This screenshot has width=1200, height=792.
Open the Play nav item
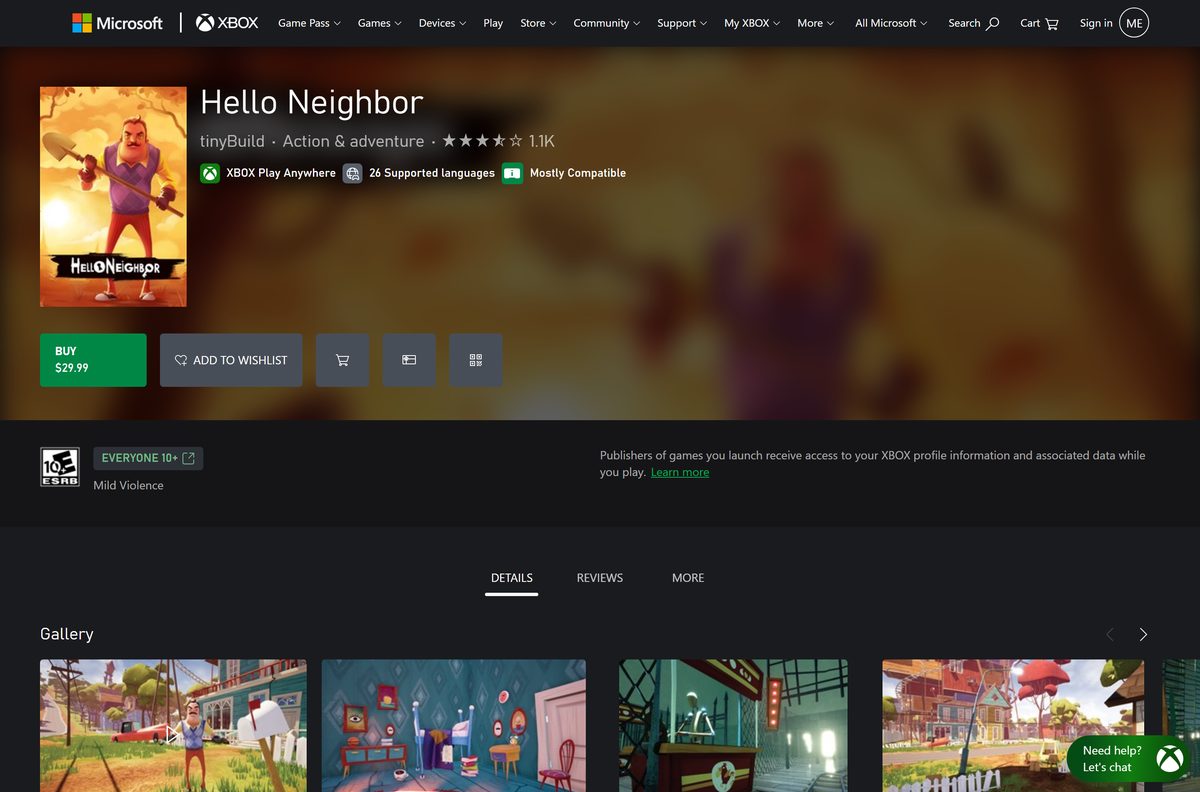click(x=493, y=23)
